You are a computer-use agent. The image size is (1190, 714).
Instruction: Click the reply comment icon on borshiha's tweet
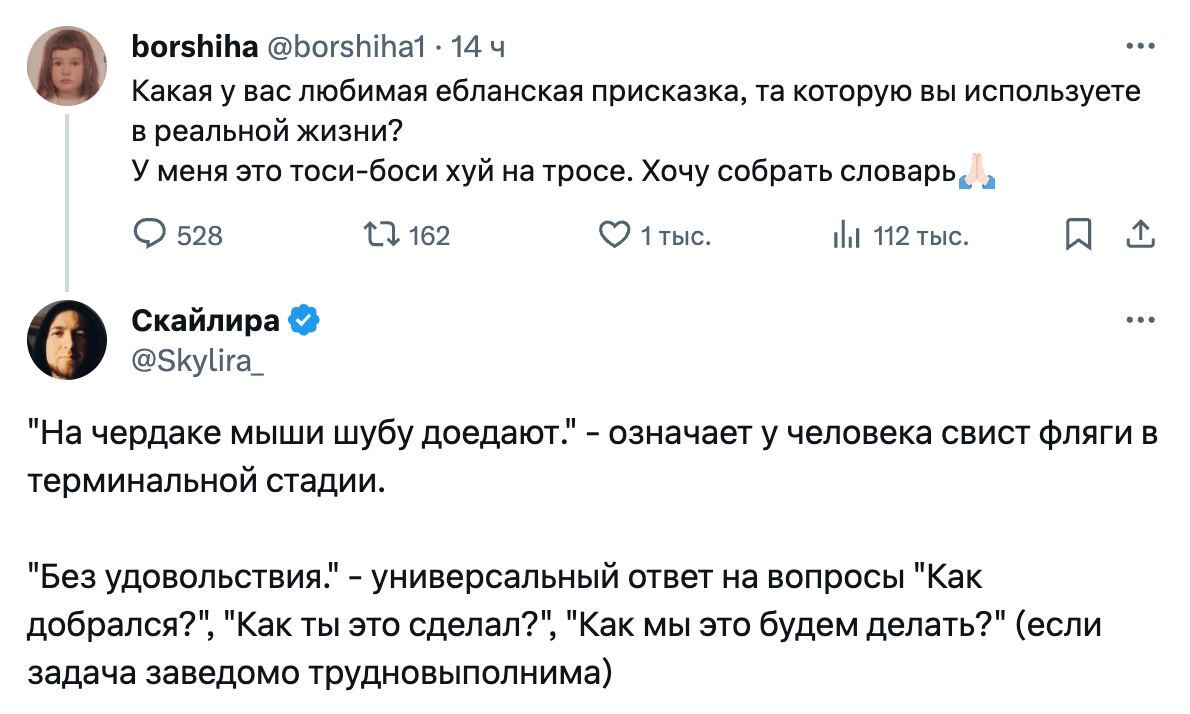click(x=151, y=236)
